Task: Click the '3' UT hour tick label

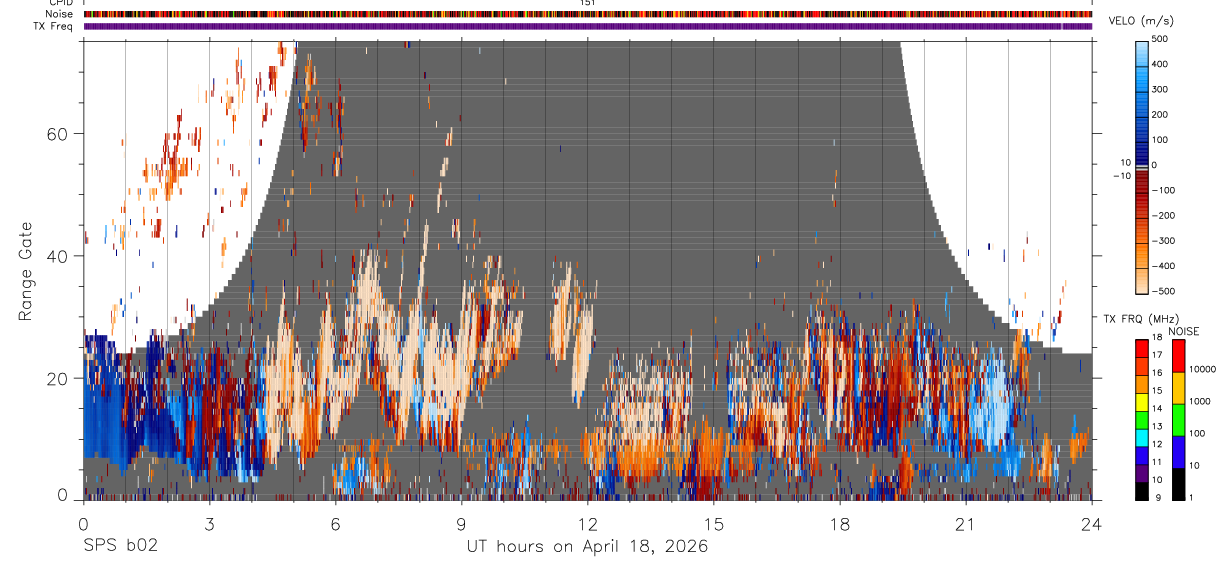Action: coord(209,523)
